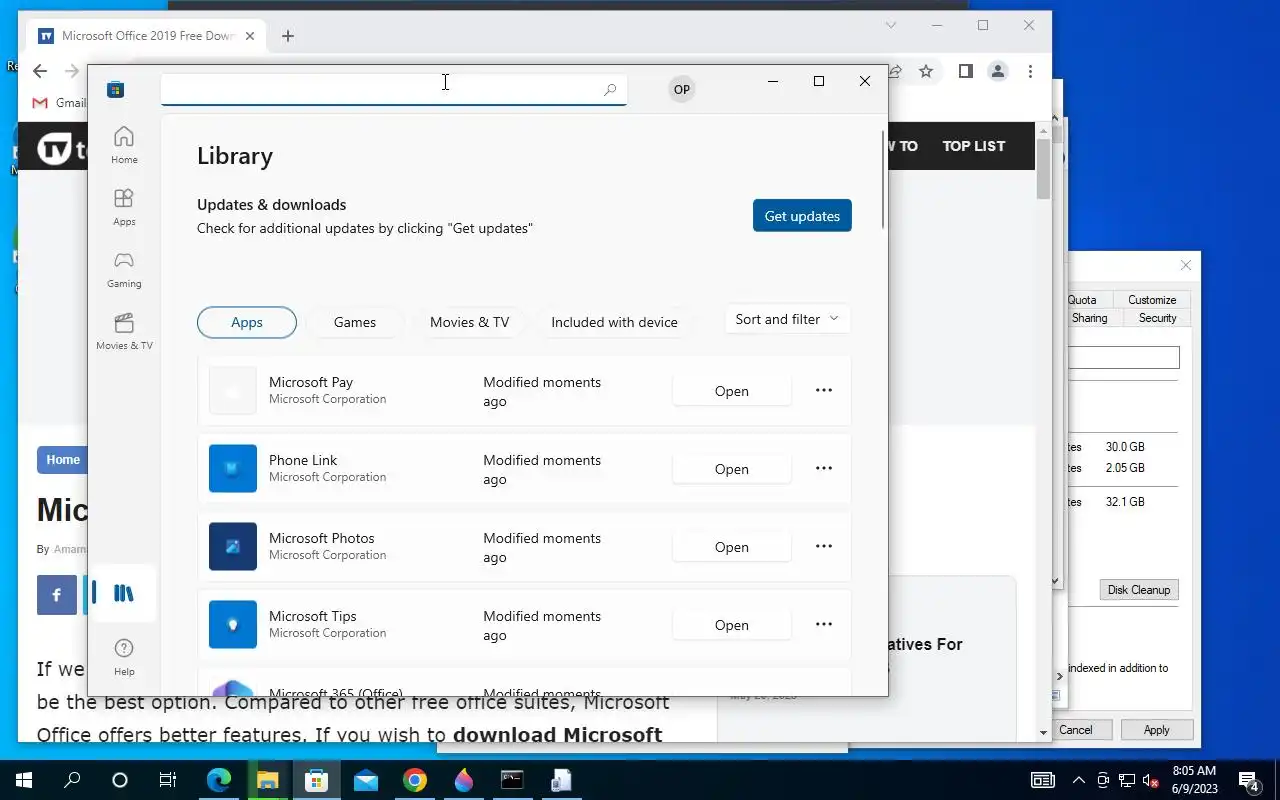Open Command Prompt from taskbar
The image size is (1280, 800).
click(x=512, y=780)
